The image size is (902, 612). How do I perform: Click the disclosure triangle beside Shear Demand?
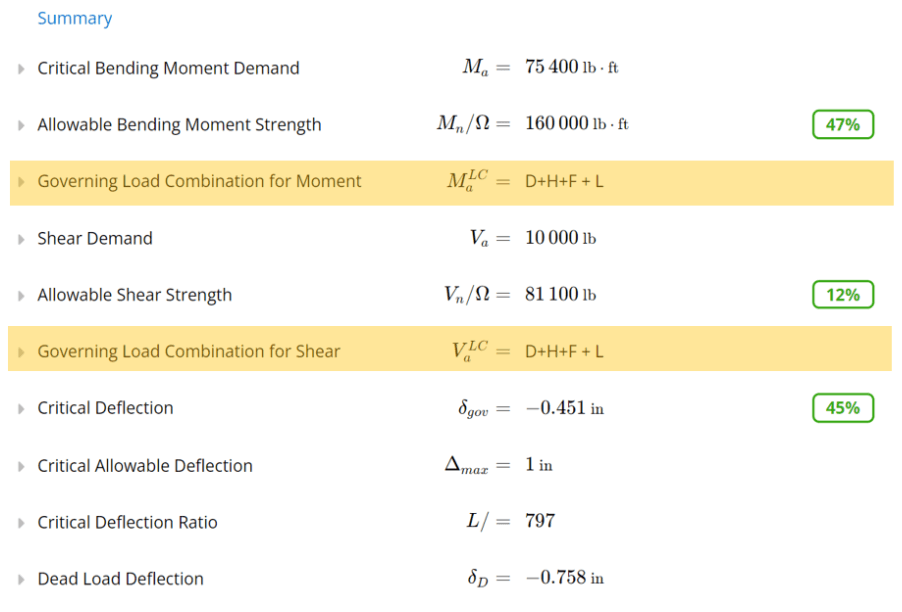[x=19, y=238]
